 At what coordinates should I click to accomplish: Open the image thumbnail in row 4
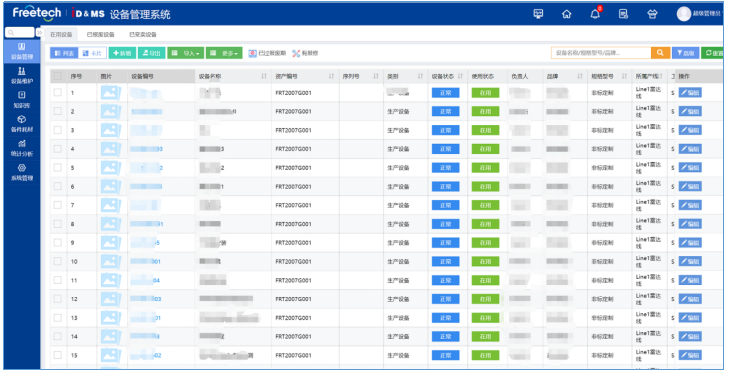tap(111, 149)
